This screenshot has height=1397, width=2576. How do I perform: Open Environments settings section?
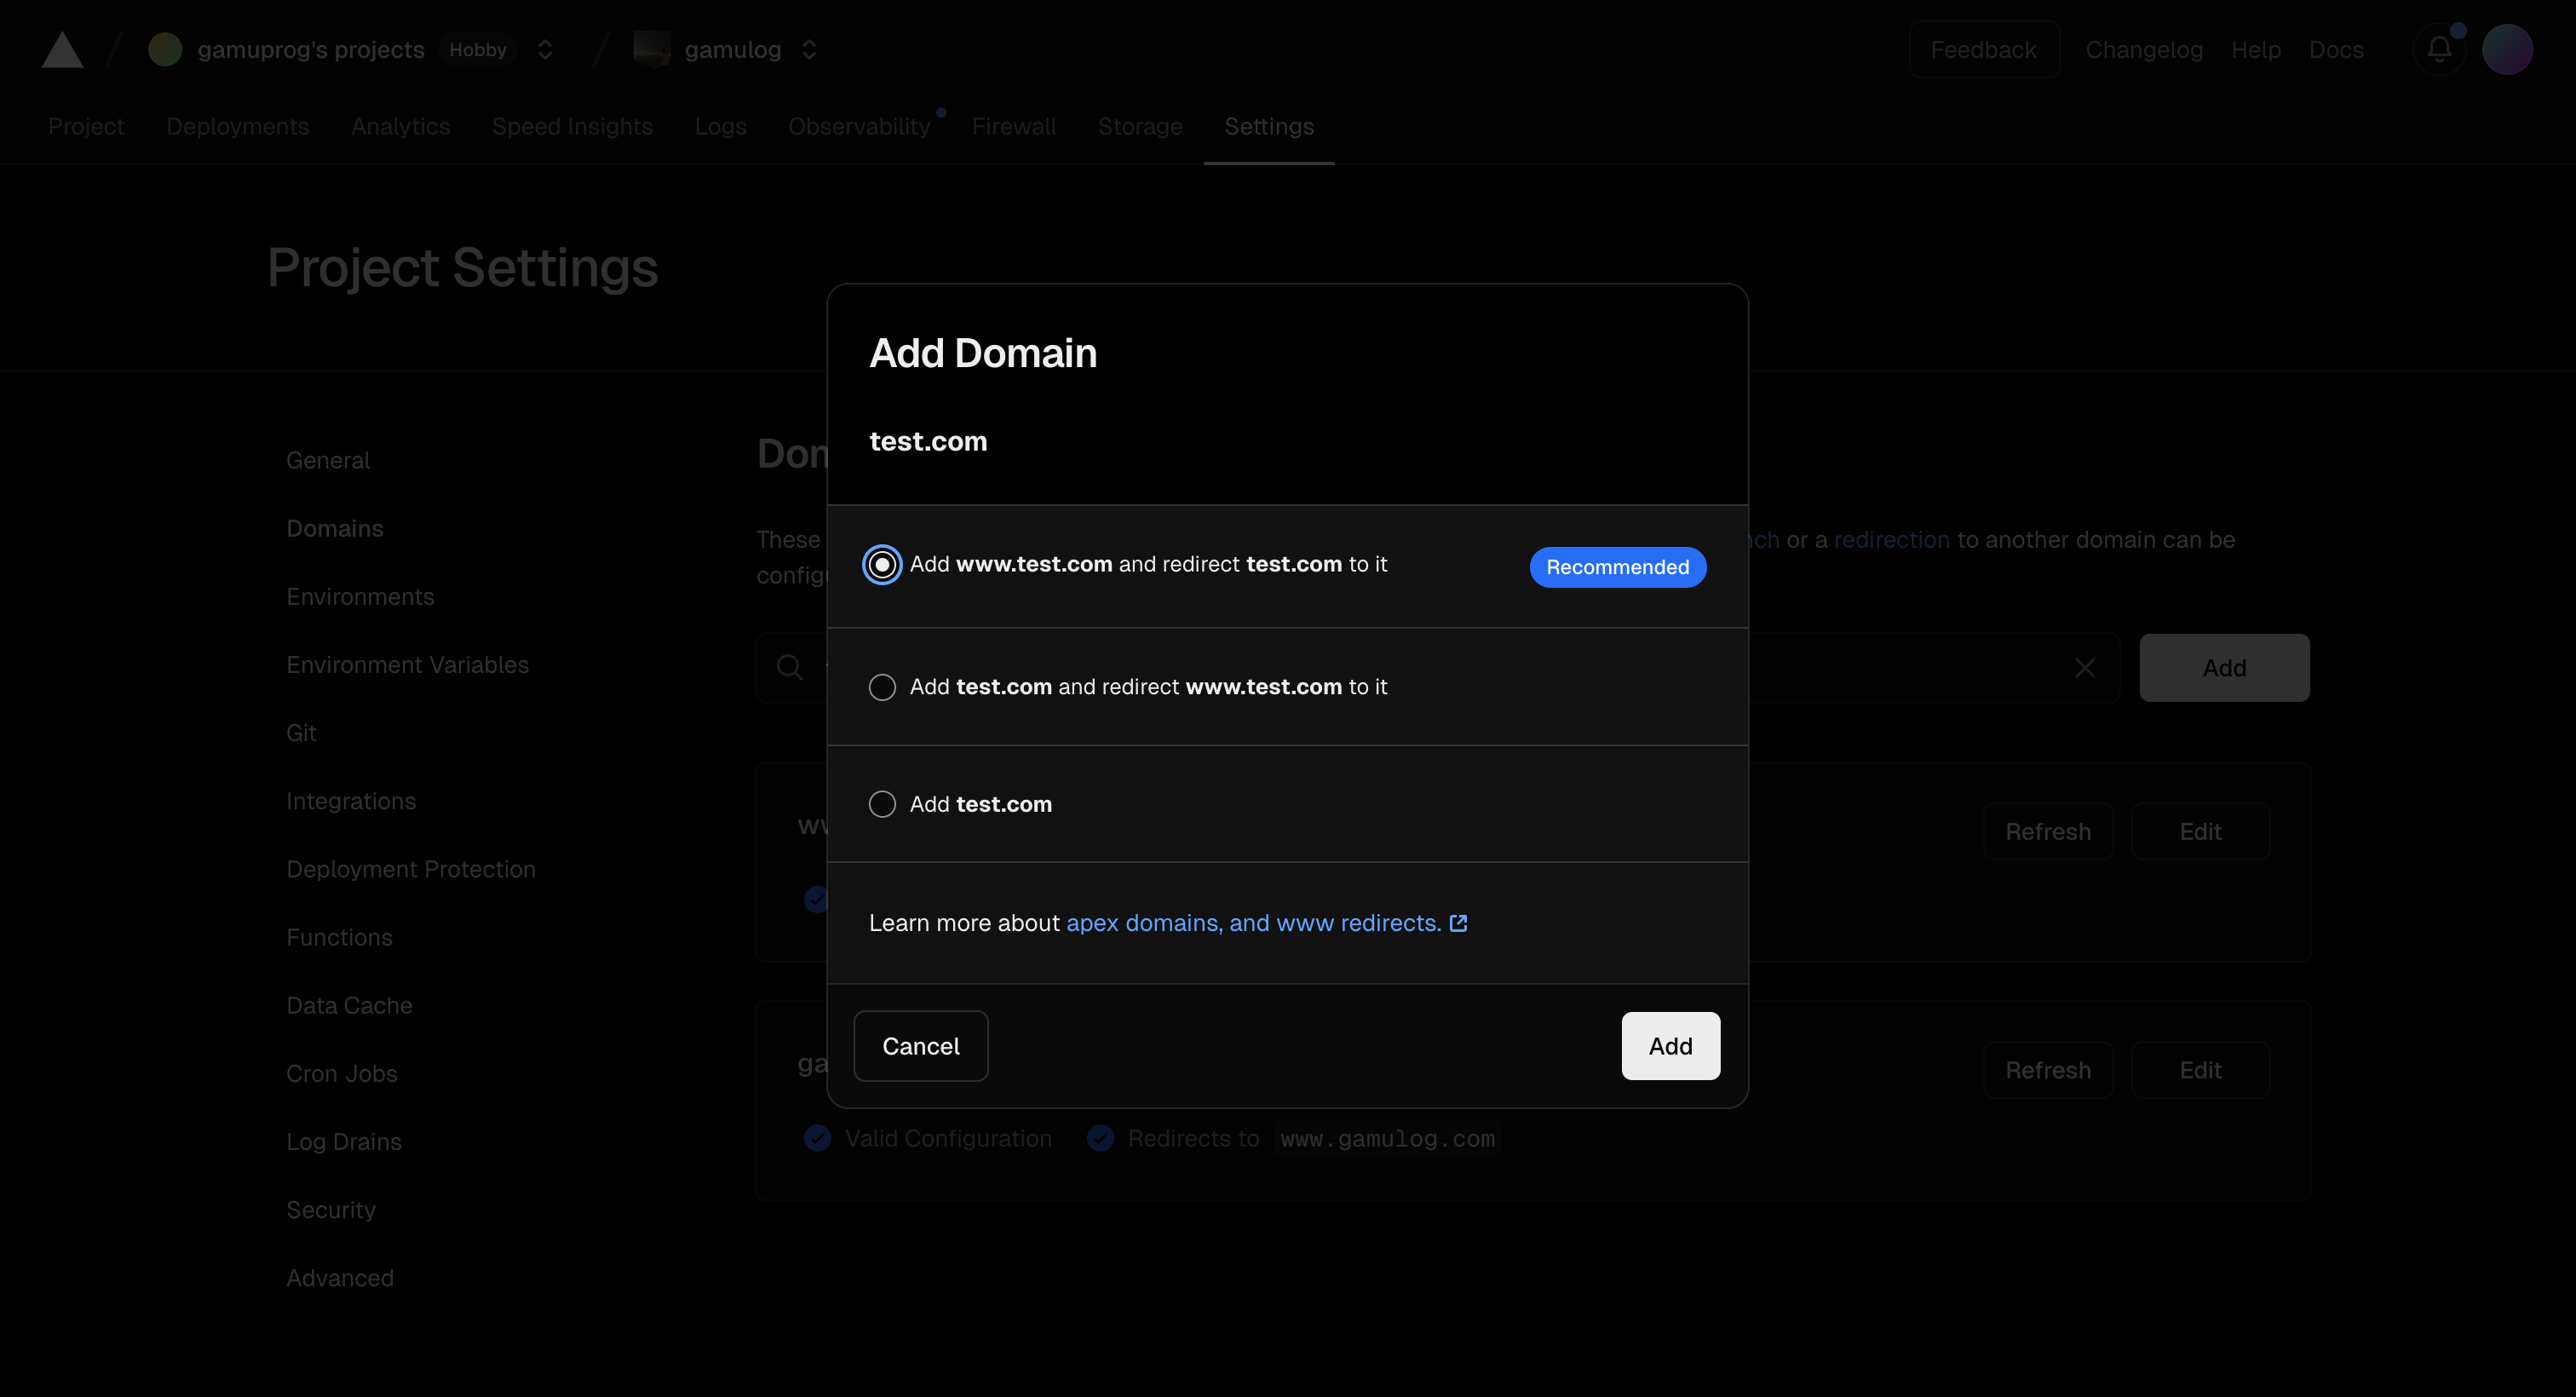pos(360,596)
